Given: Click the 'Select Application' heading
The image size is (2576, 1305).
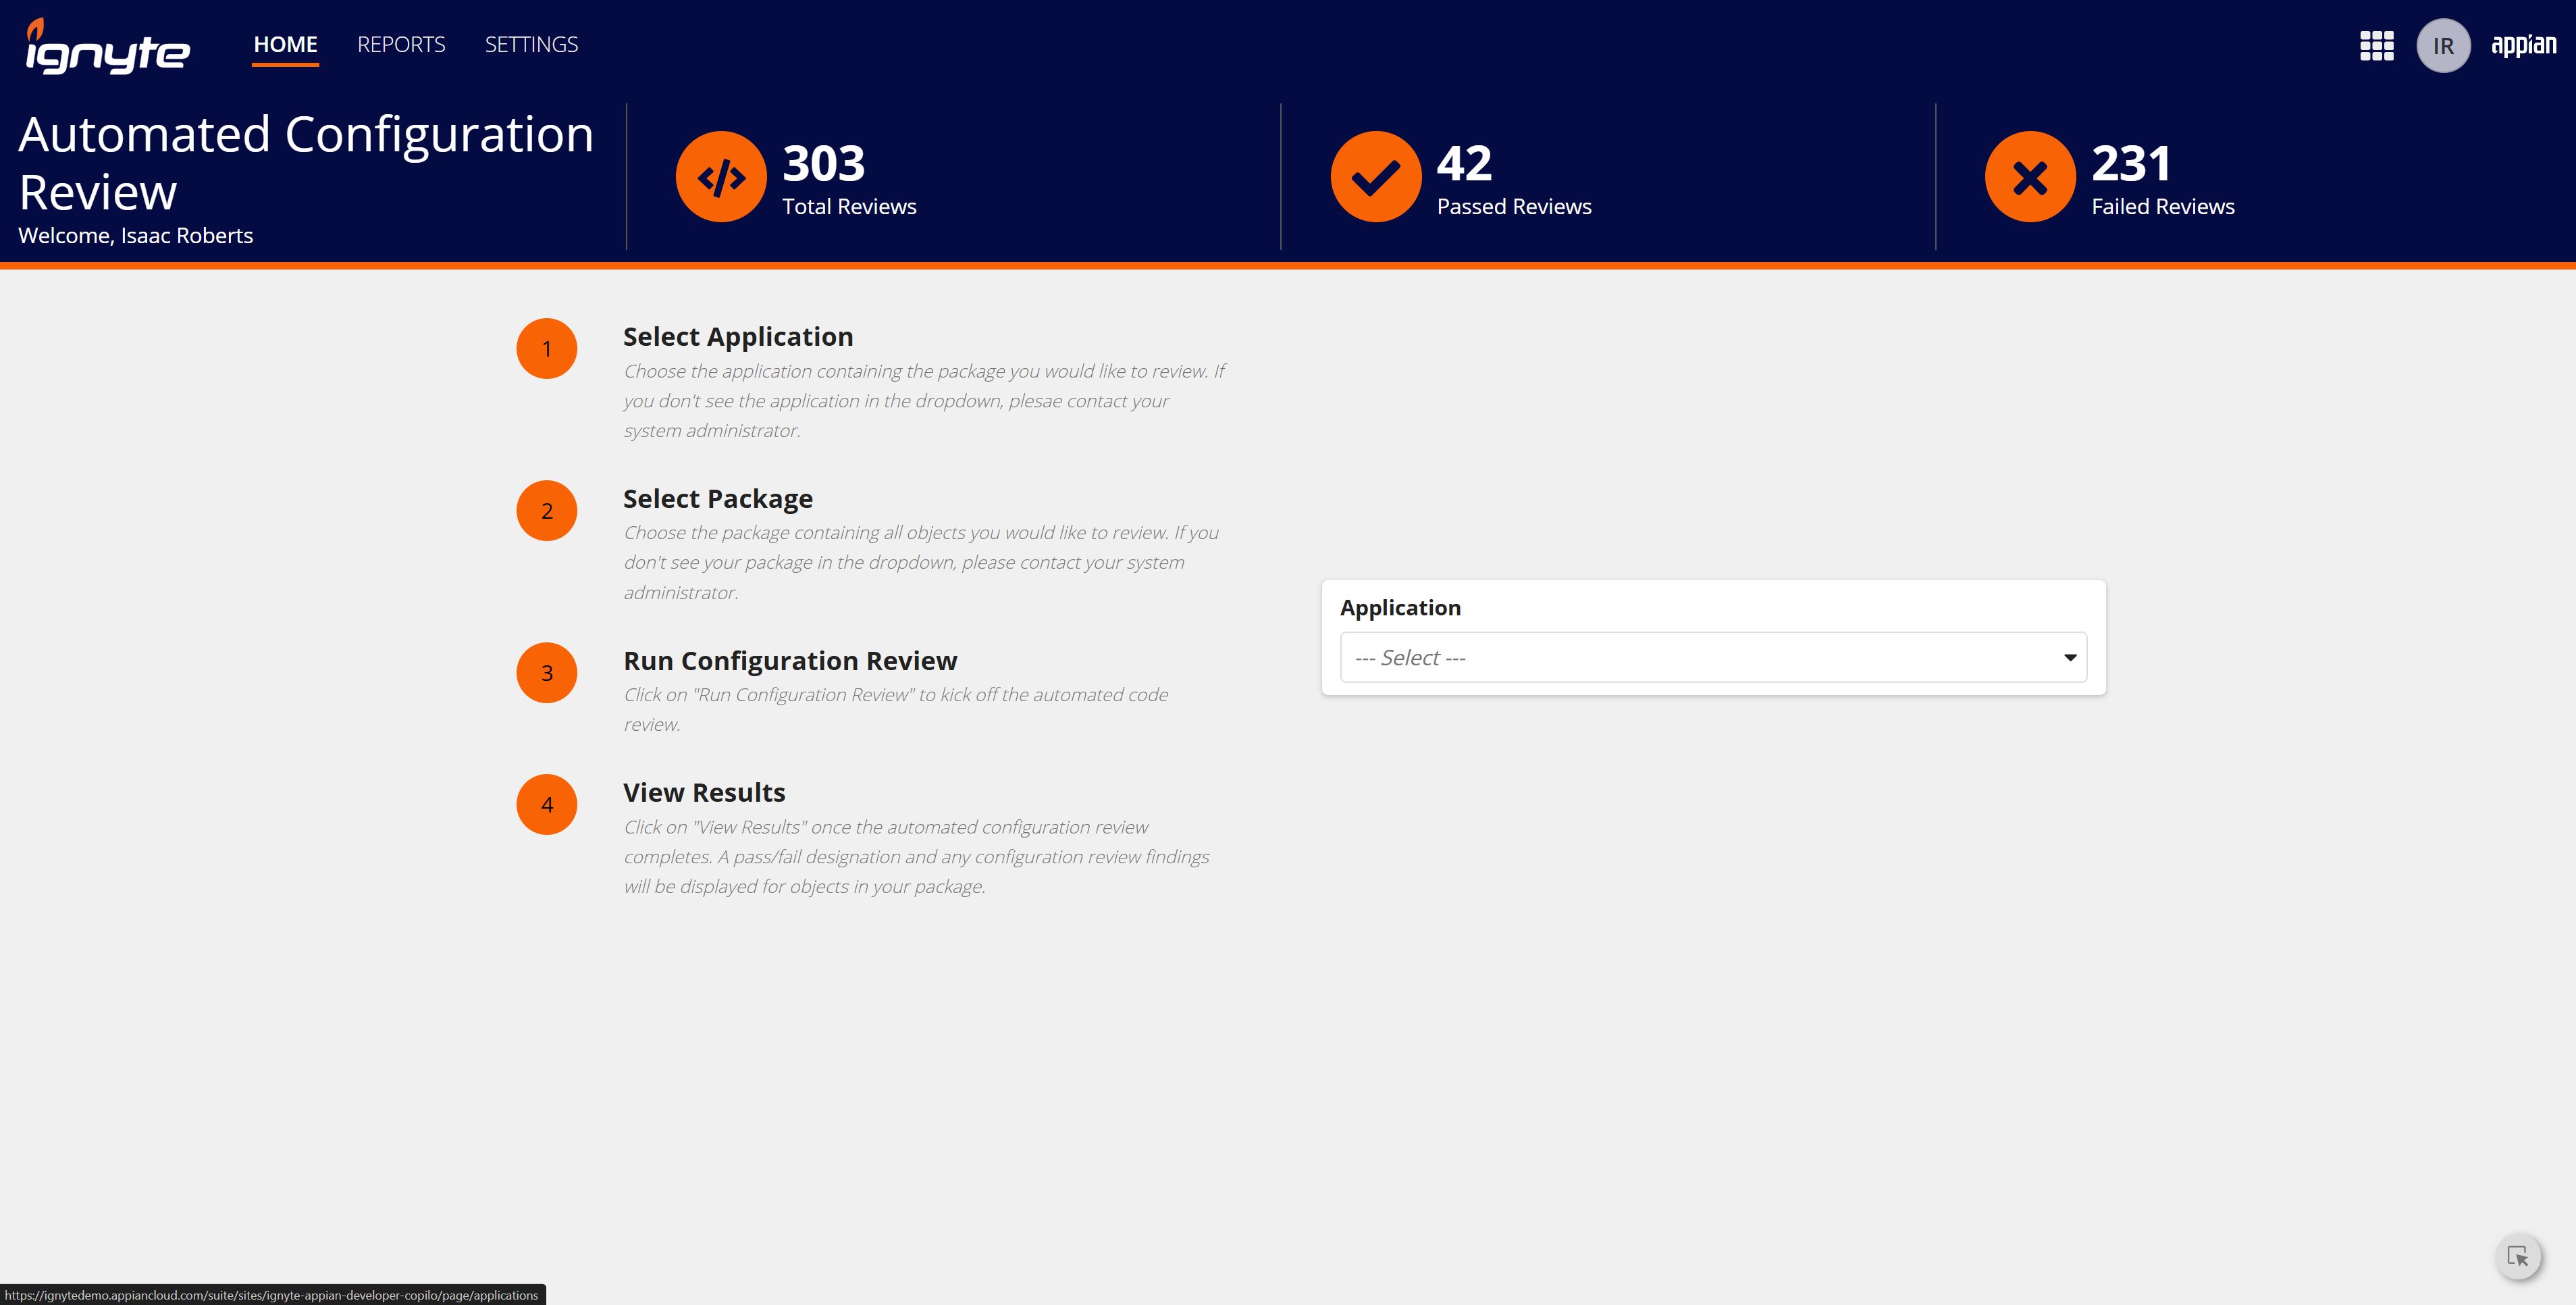Looking at the screenshot, I should (x=738, y=337).
